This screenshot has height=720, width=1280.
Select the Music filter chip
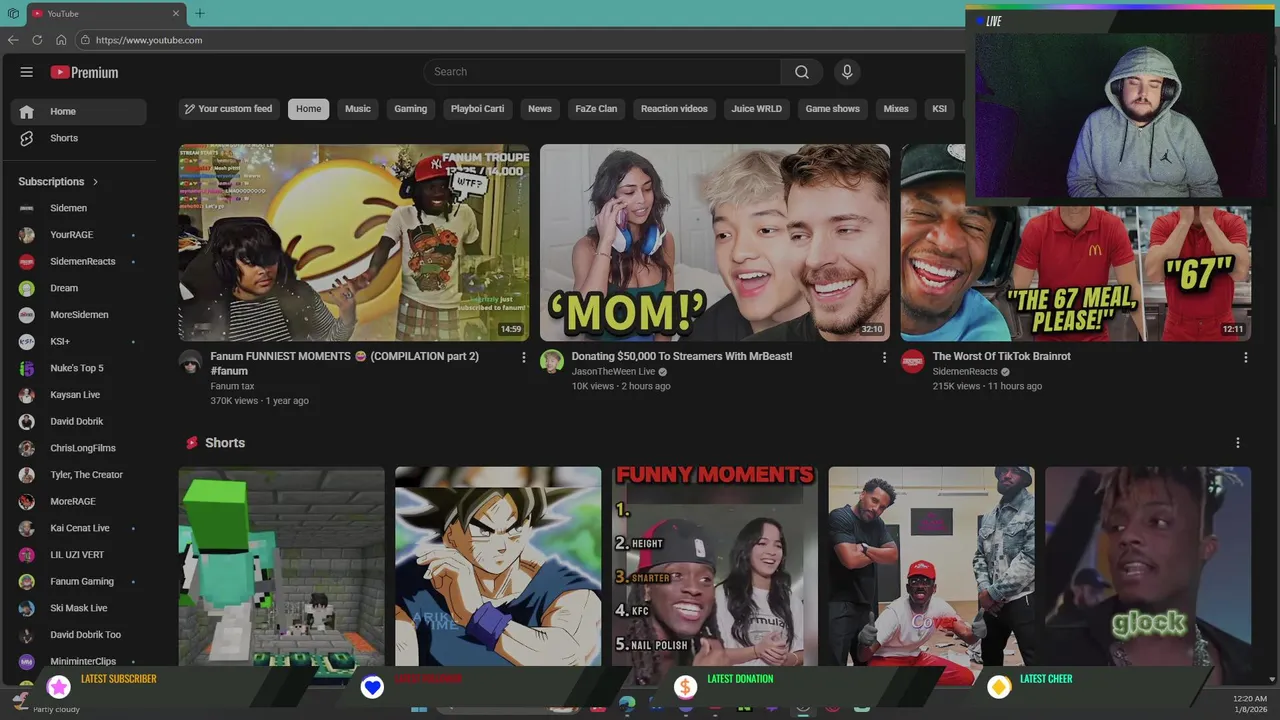[358, 109]
